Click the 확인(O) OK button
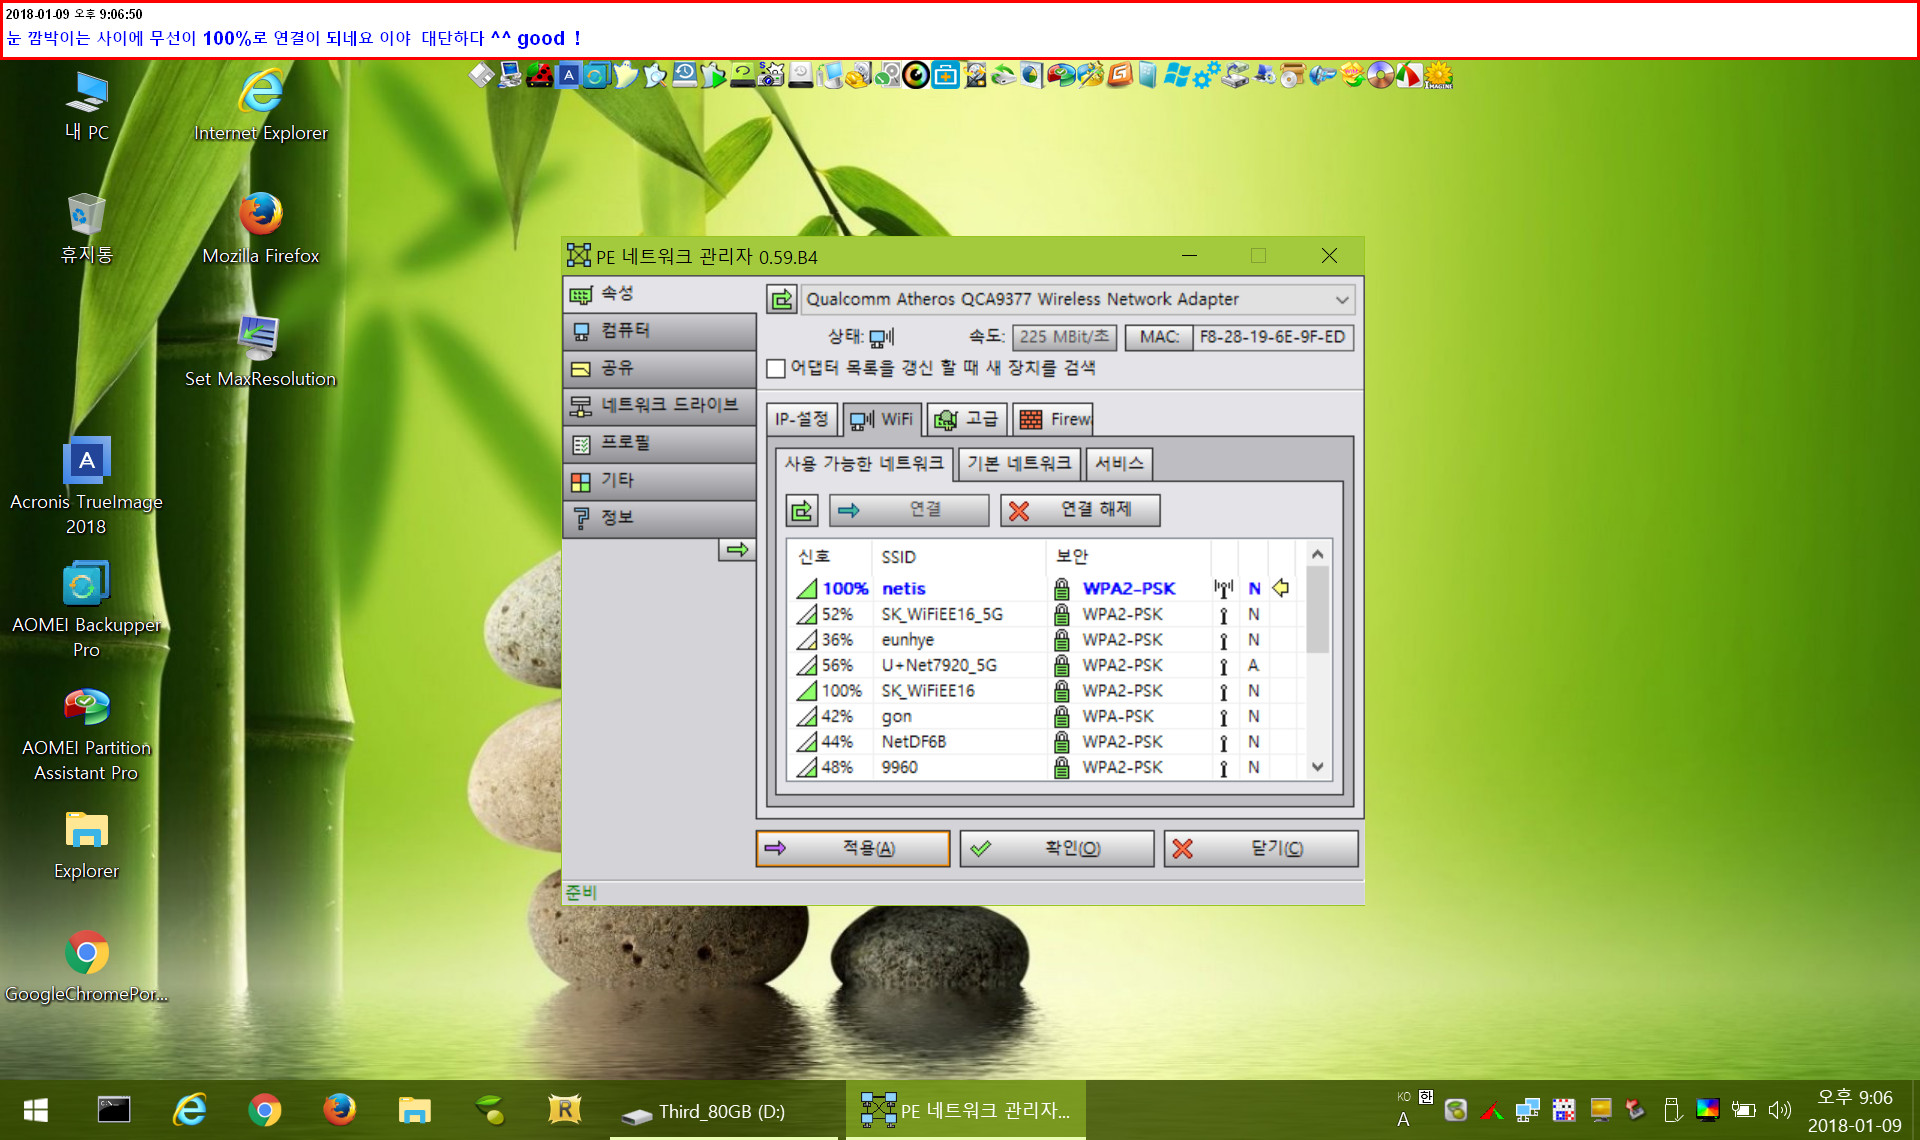 [1057, 848]
